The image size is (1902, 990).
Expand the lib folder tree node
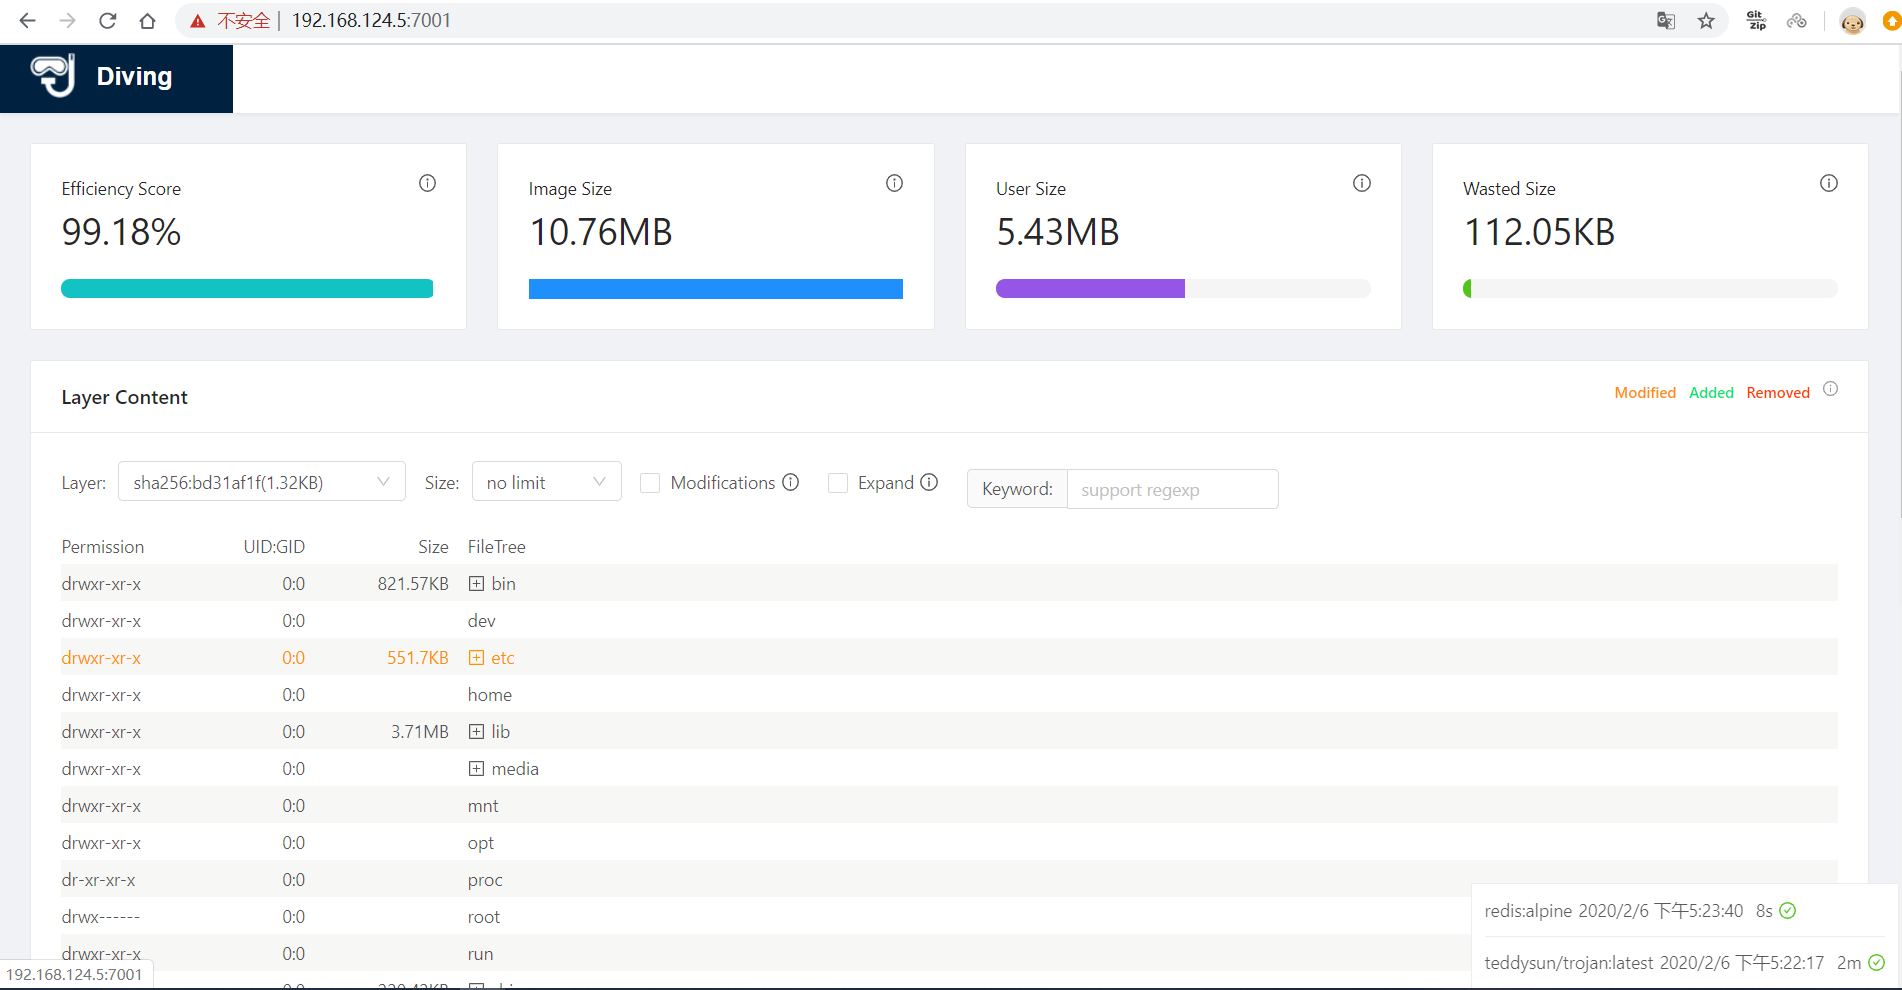[477, 732]
